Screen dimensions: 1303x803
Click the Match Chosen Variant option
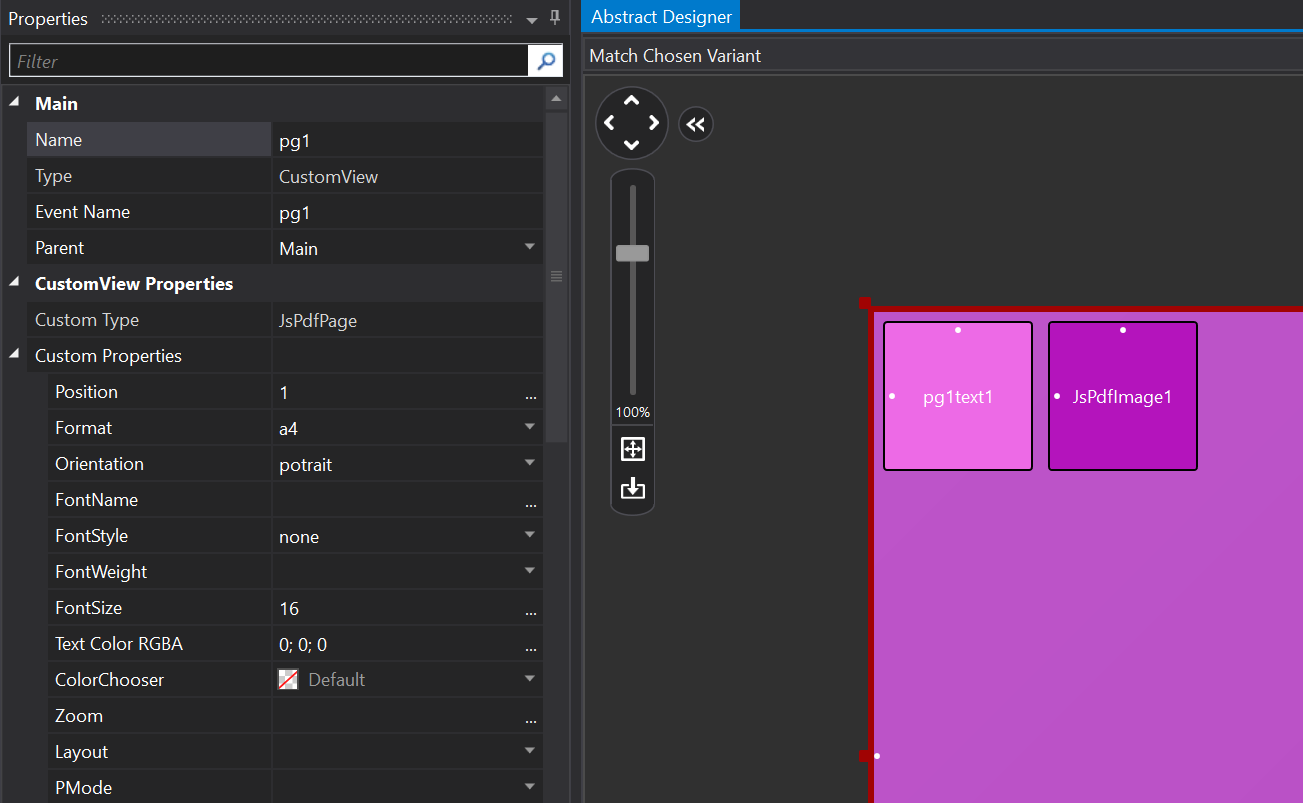tap(675, 56)
